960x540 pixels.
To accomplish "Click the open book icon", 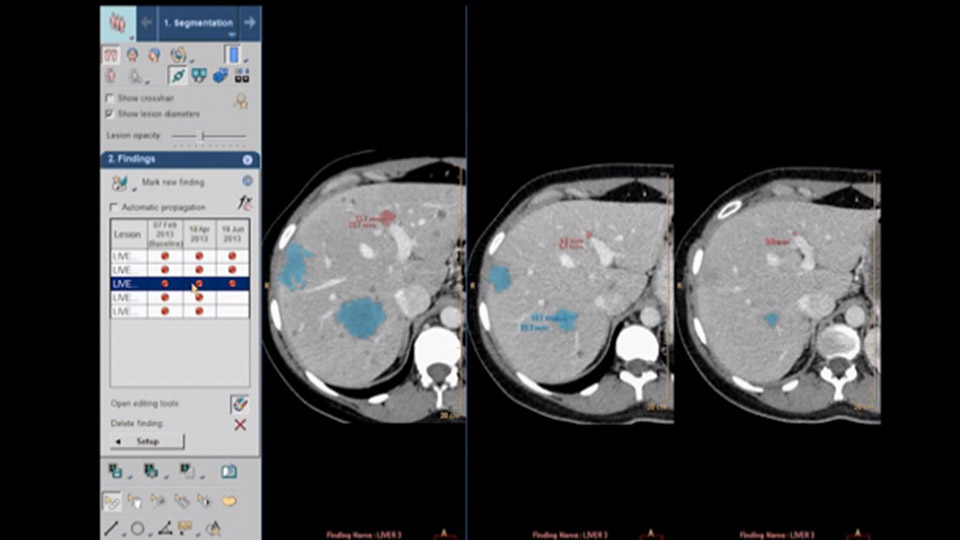I will click(x=228, y=471).
